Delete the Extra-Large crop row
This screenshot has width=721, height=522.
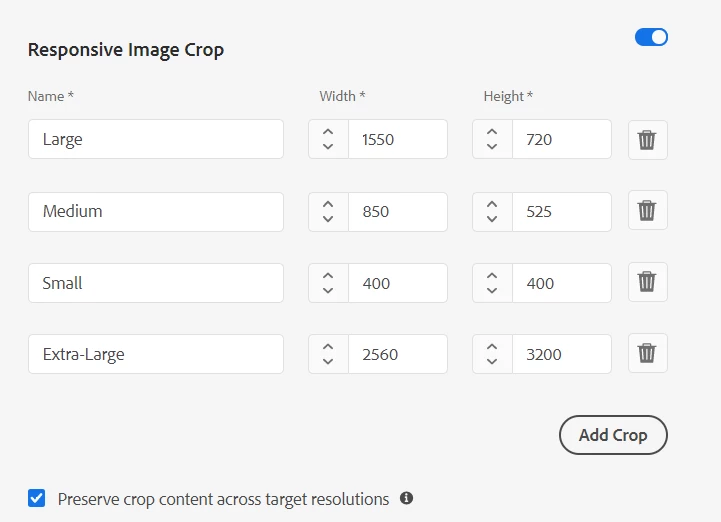coord(647,354)
